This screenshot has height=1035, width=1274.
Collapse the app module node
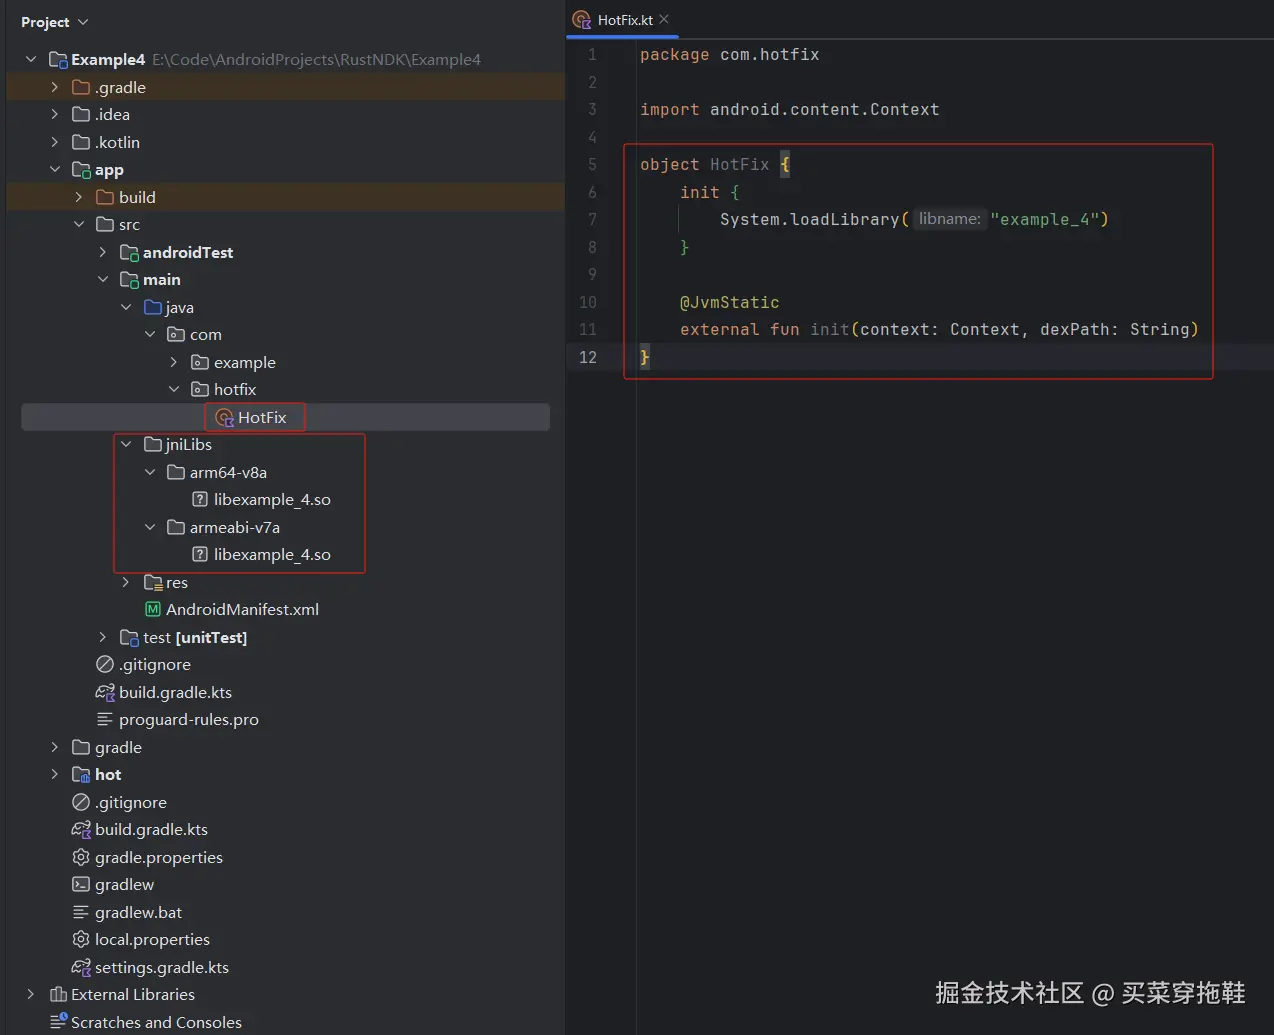(x=55, y=169)
